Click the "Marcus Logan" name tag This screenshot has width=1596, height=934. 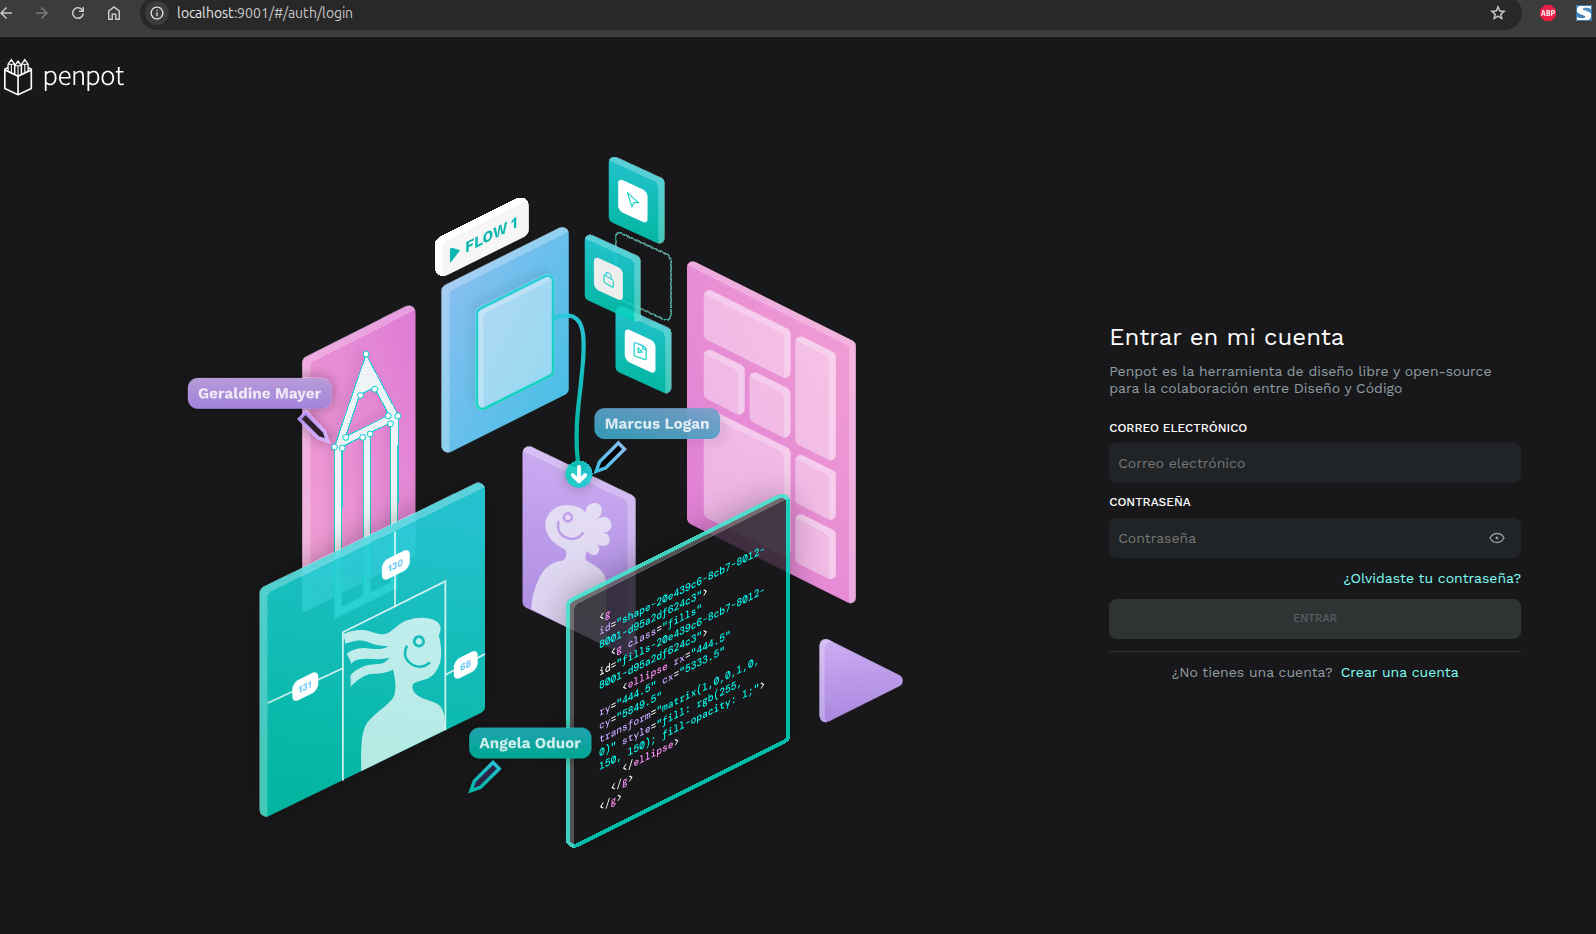pos(656,423)
